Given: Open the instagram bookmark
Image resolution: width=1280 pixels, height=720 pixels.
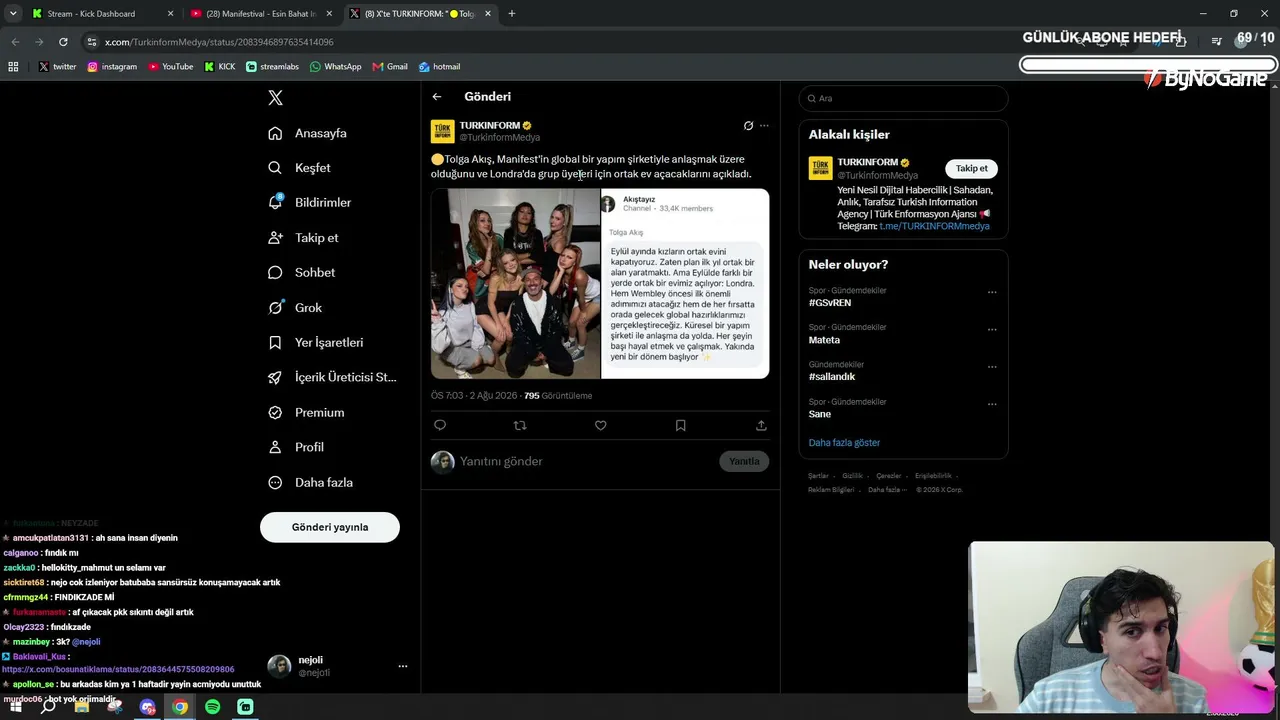Looking at the screenshot, I should pos(112,67).
